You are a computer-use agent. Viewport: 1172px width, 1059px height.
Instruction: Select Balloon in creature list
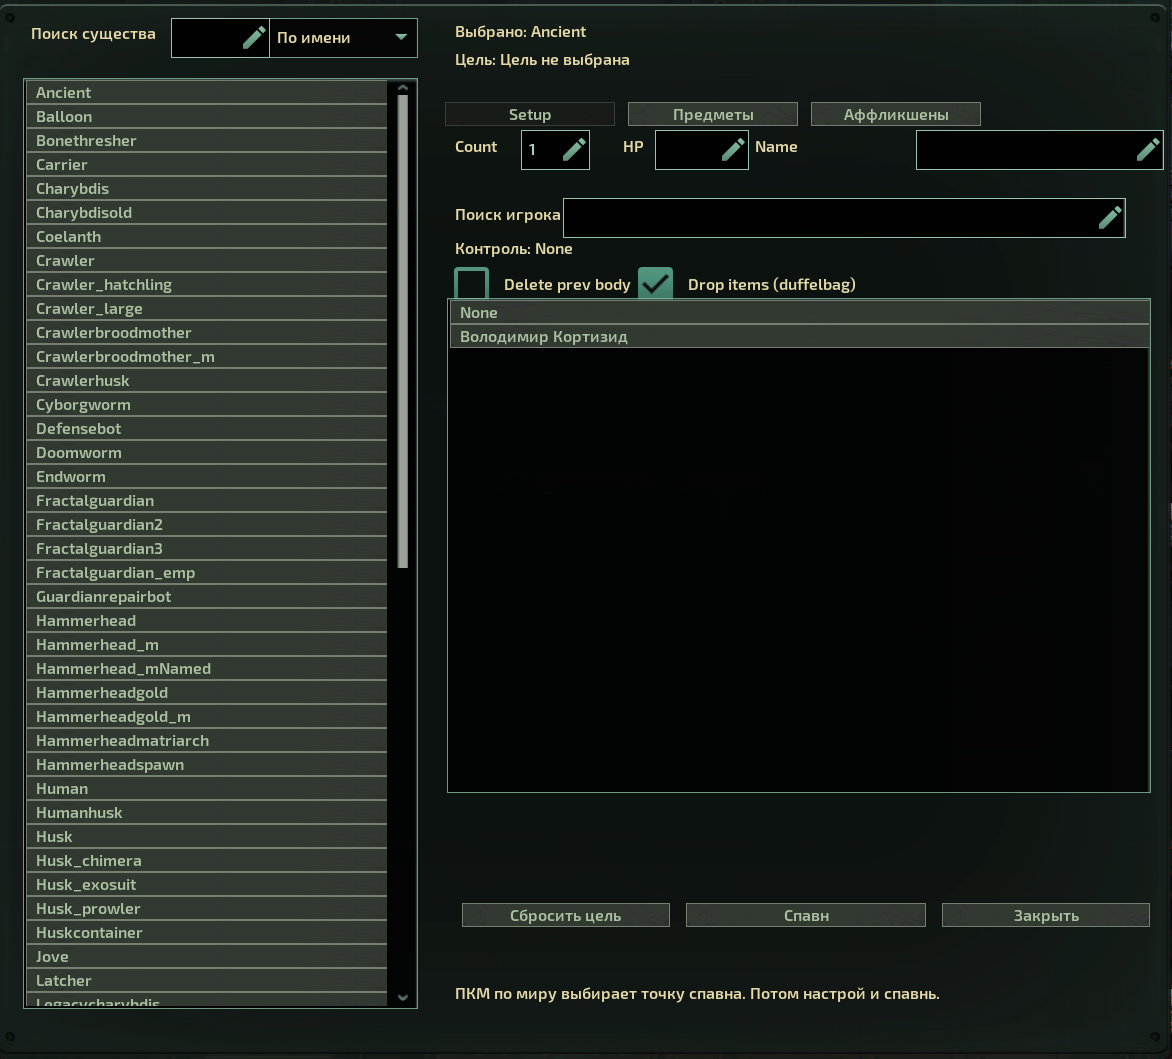[x=207, y=117]
